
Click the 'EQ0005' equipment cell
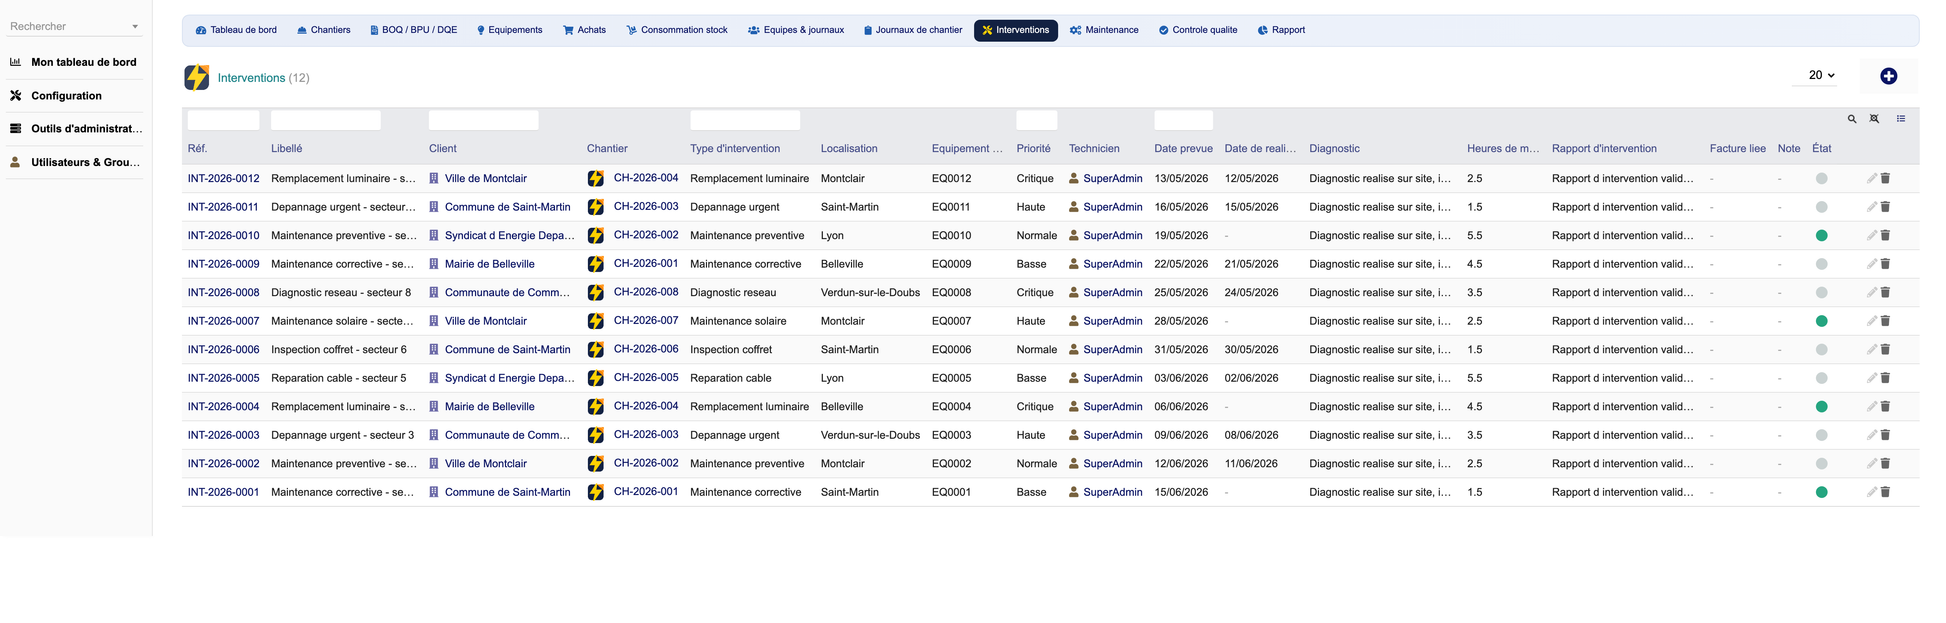point(951,378)
